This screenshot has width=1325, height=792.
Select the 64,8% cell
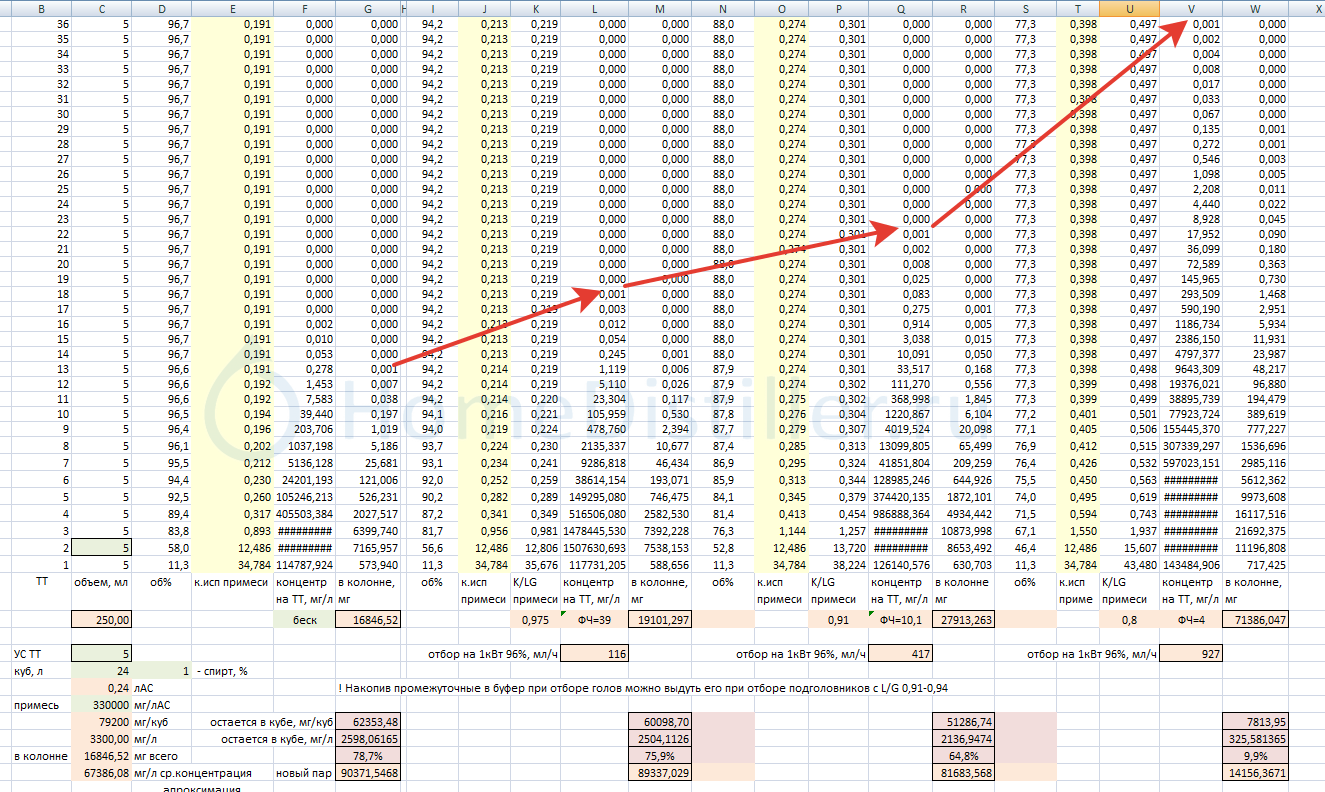pyautogui.click(x=963, y=756)
